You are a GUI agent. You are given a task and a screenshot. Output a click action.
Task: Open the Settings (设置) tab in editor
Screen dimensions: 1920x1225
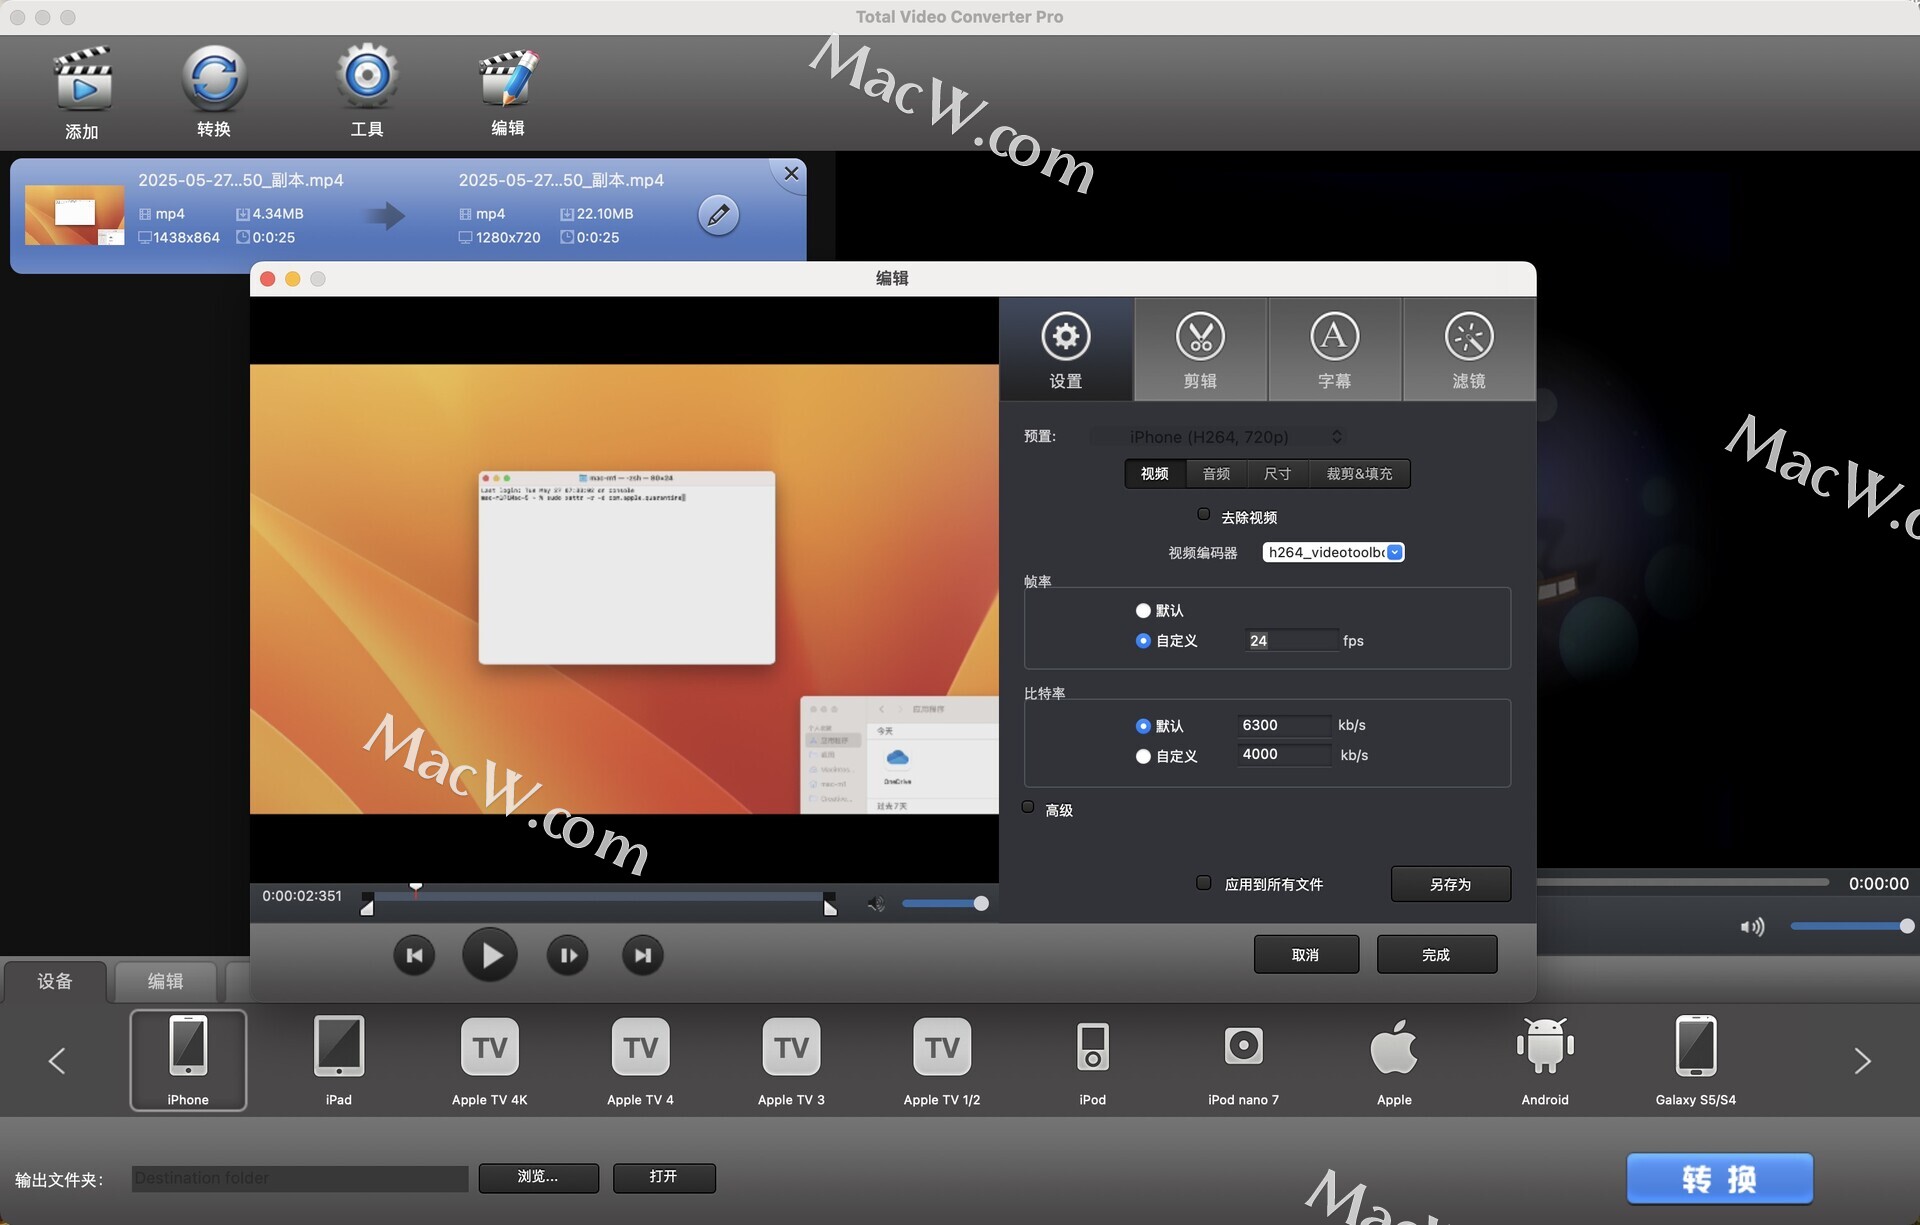point(1066,350)
